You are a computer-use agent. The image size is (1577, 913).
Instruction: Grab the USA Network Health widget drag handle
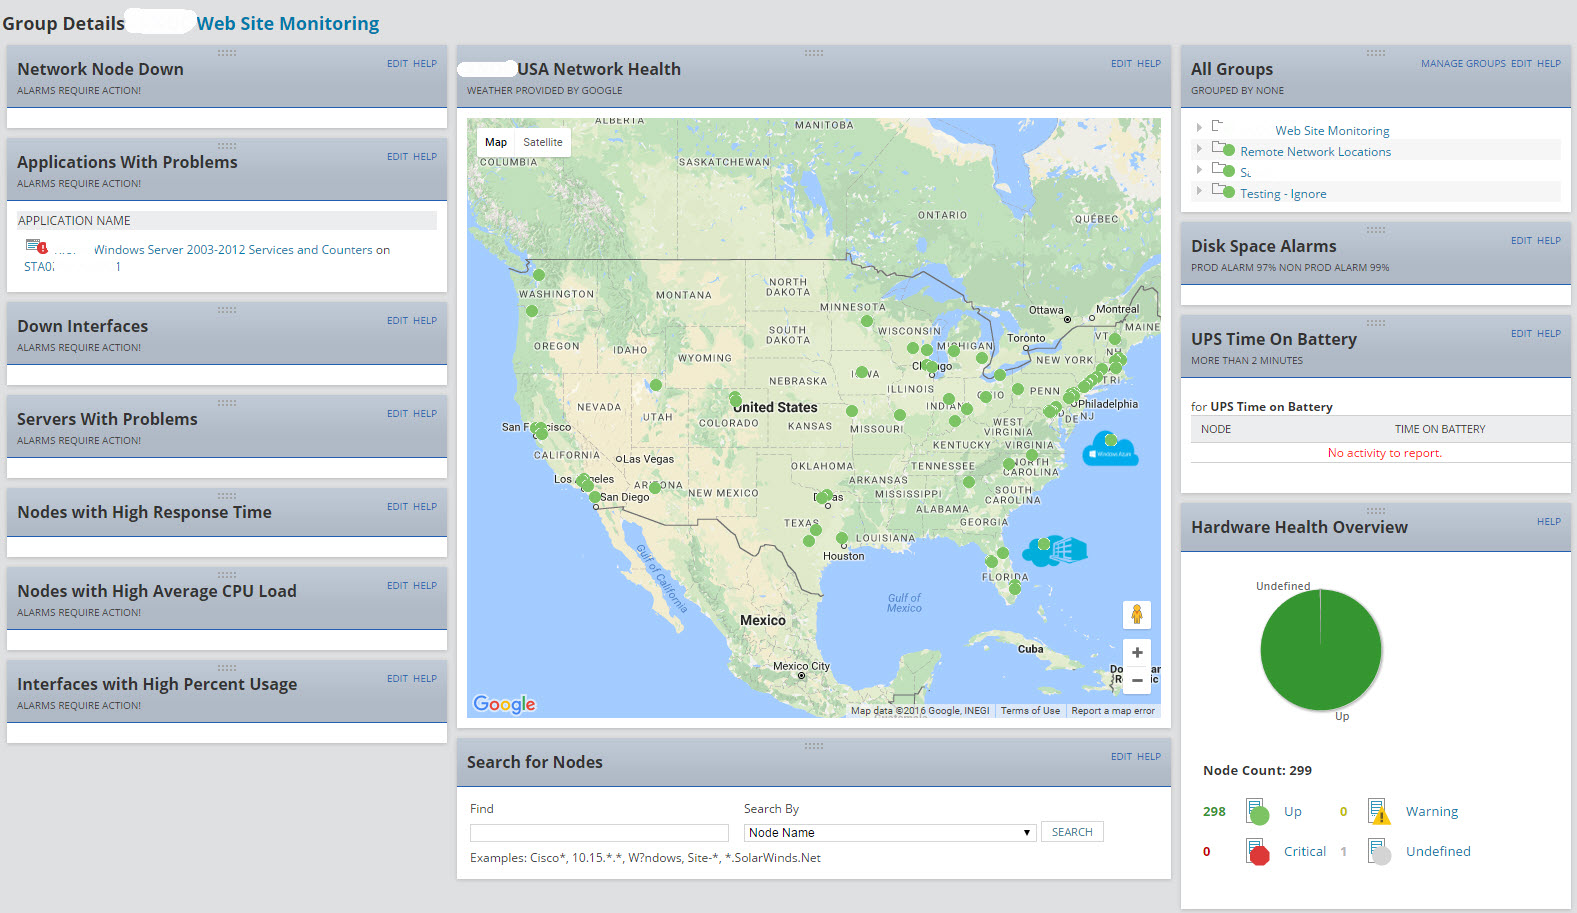point(814,53)
